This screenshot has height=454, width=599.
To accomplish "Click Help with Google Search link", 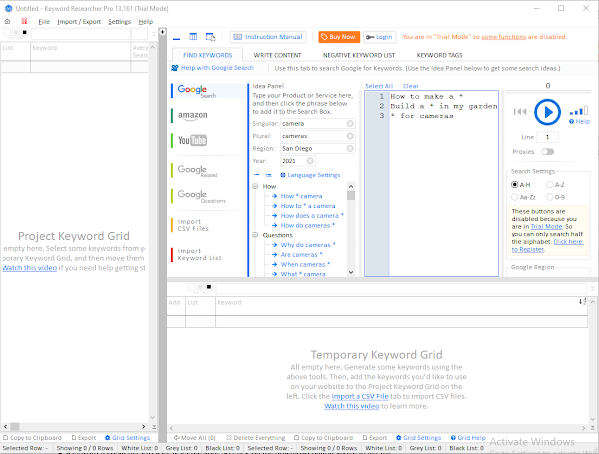I will coord(212,68).
